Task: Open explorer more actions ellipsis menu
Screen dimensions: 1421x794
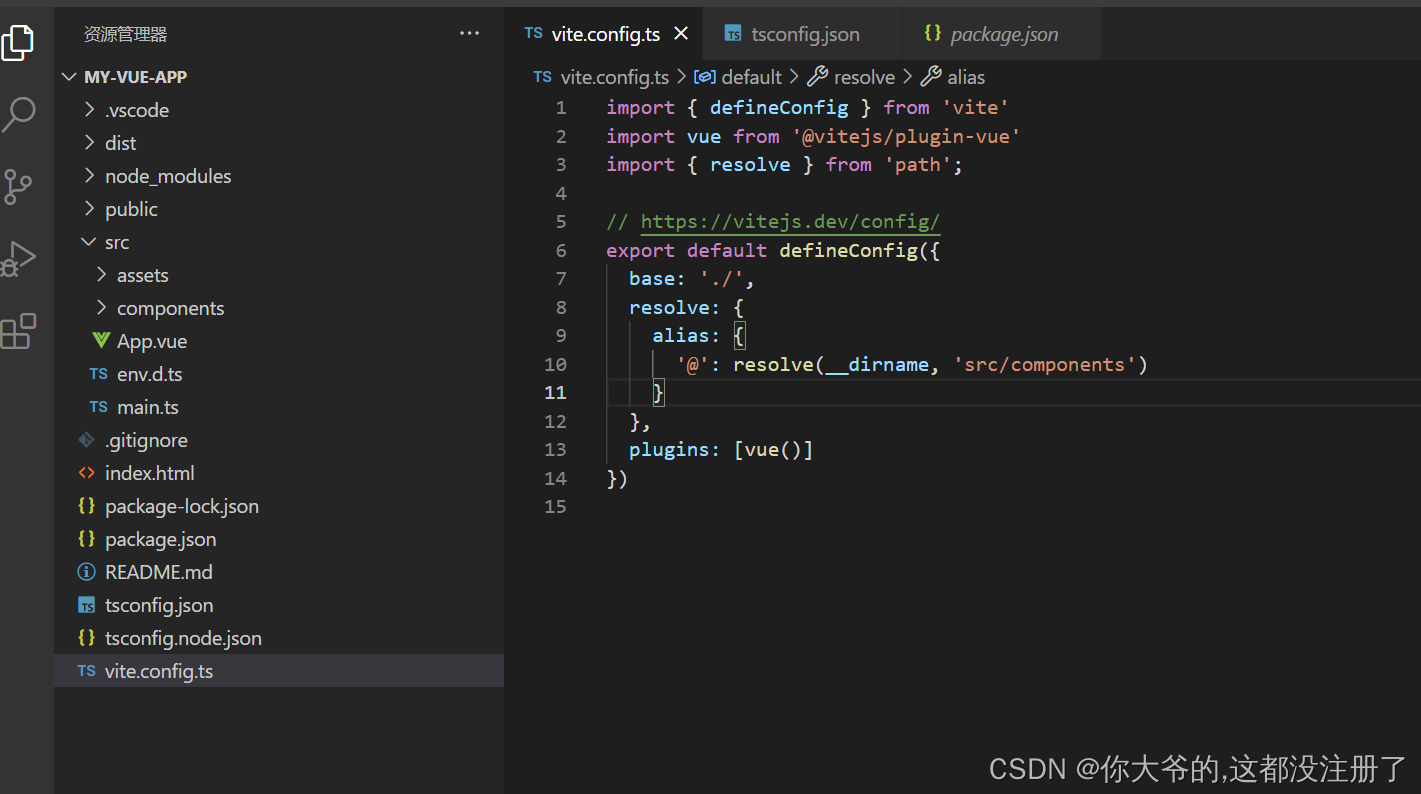Action: point(469,34)
